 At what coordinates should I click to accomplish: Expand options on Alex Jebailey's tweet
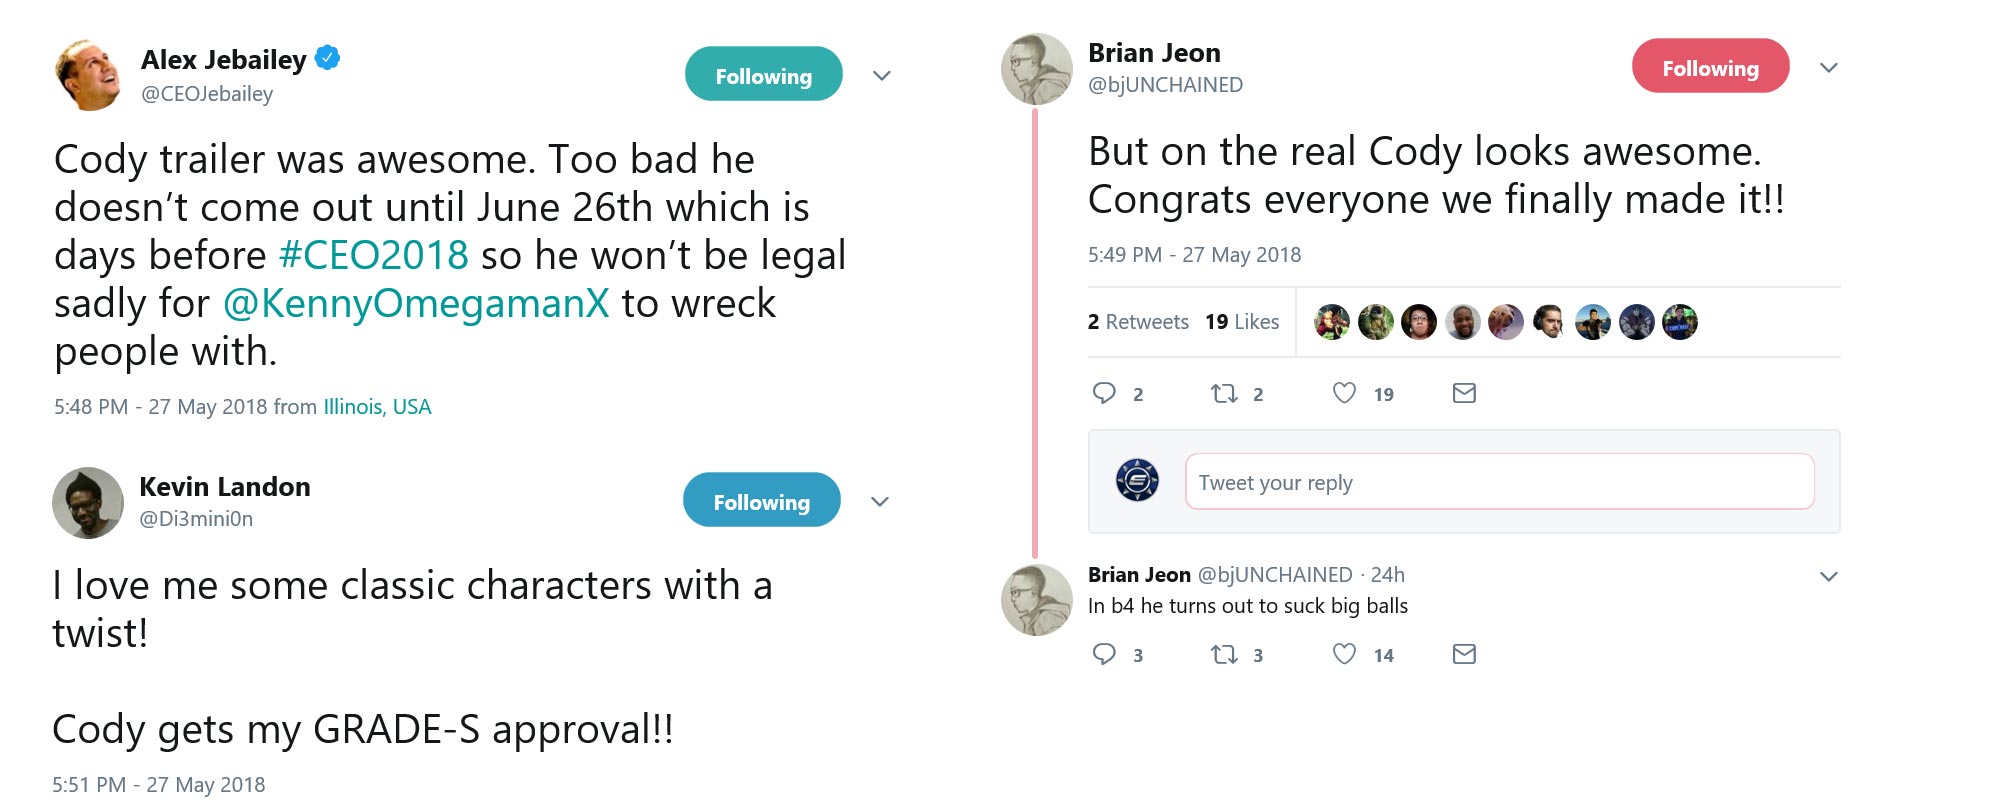[x=880, y=76]
